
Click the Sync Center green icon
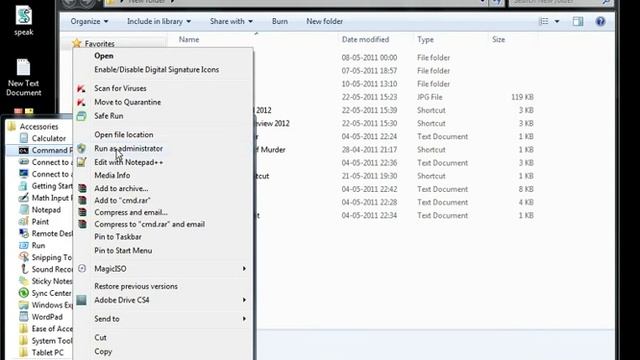click(x=24, y=293)
